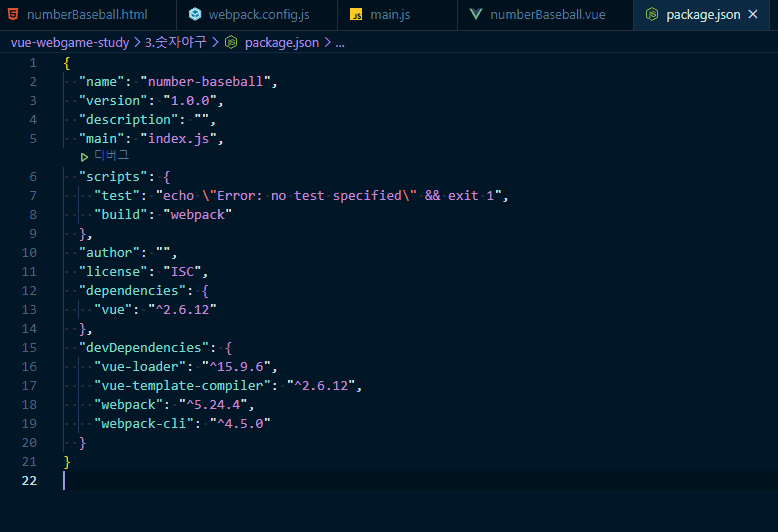The image size is (778, 532).
Task: Expand the chevron after 3.숫자야구 breadcrumb
Action: tap(215, 43)
